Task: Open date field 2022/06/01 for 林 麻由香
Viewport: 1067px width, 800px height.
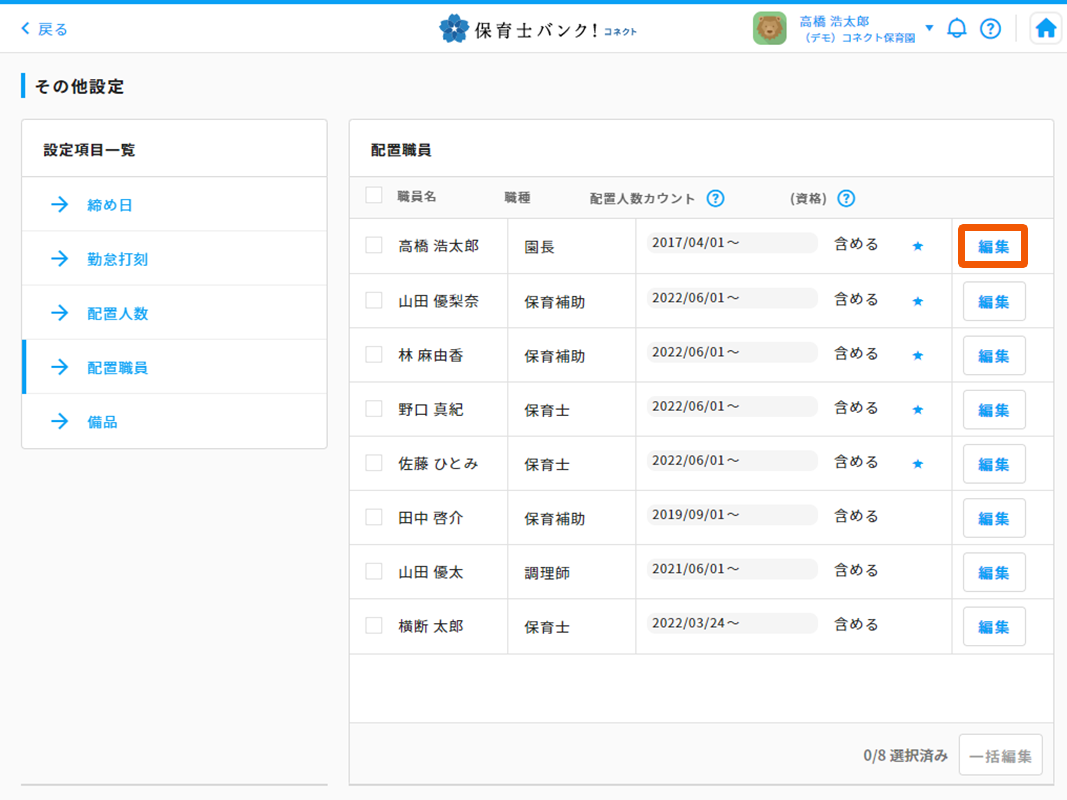Action: tap(731, 353)
